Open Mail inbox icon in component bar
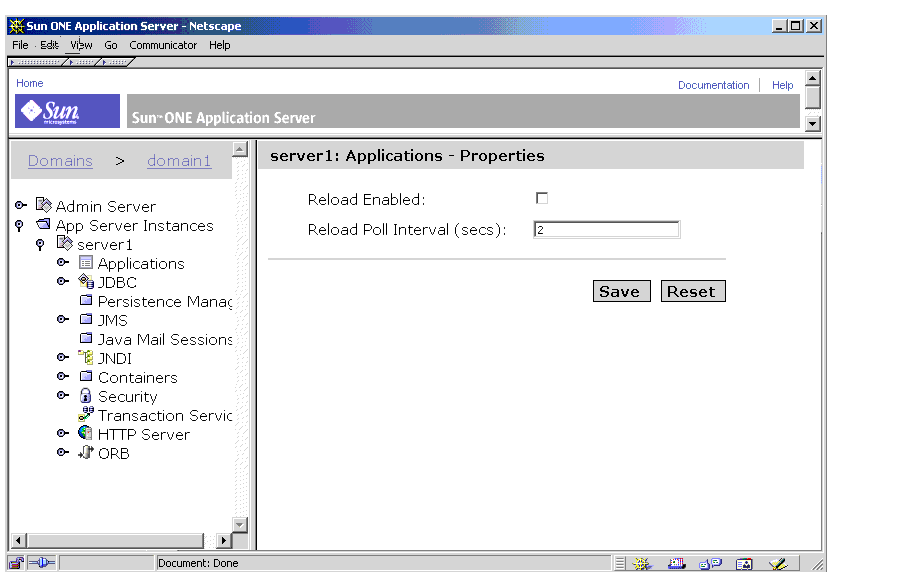 tap(677, 564)
